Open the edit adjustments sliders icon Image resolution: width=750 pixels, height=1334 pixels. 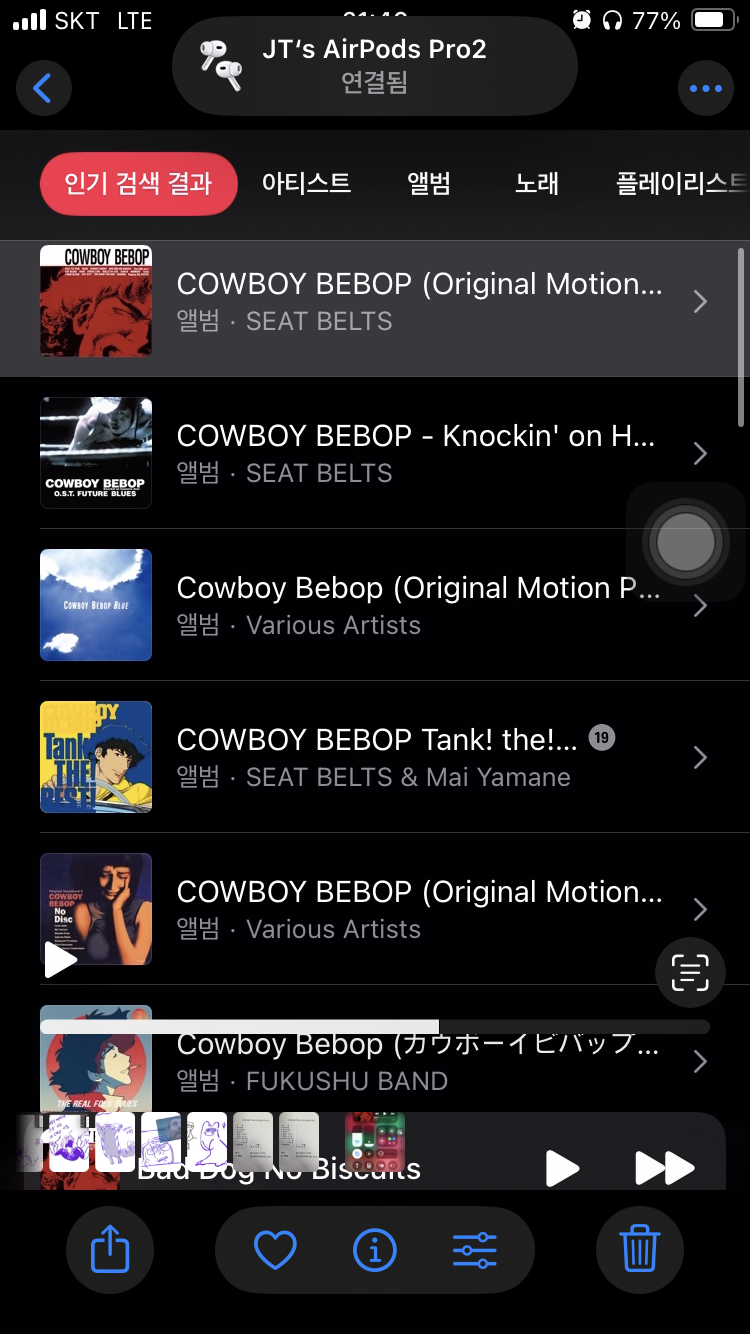[474, 1250]
